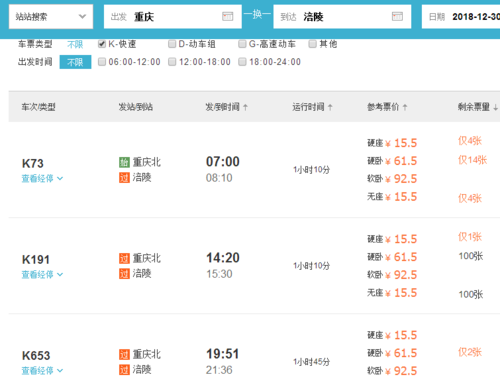Click 仅14张 remaining tickets for K73

[x=472, y=160]
